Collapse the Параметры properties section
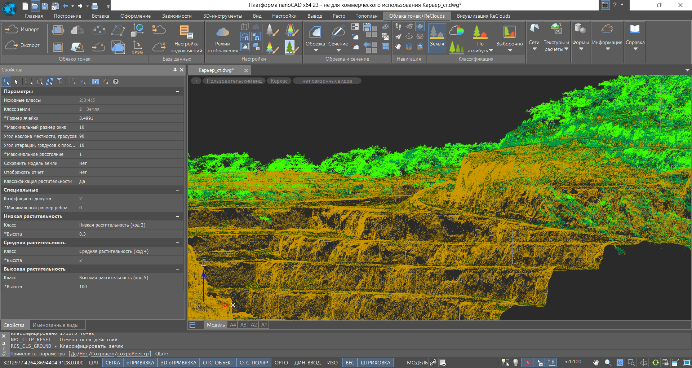The height and width of the screenshot is (368, 692). [178, 91]
